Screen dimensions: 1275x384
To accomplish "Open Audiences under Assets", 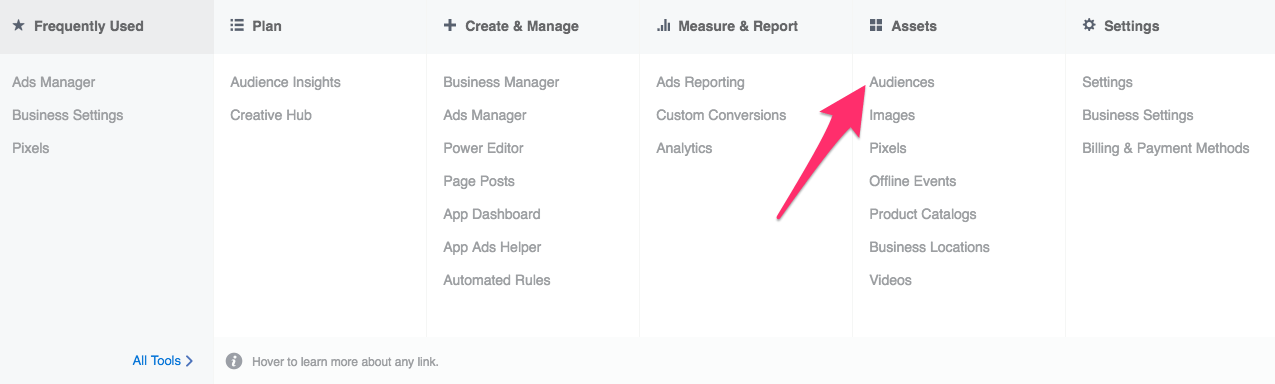I will pos(902,82).
